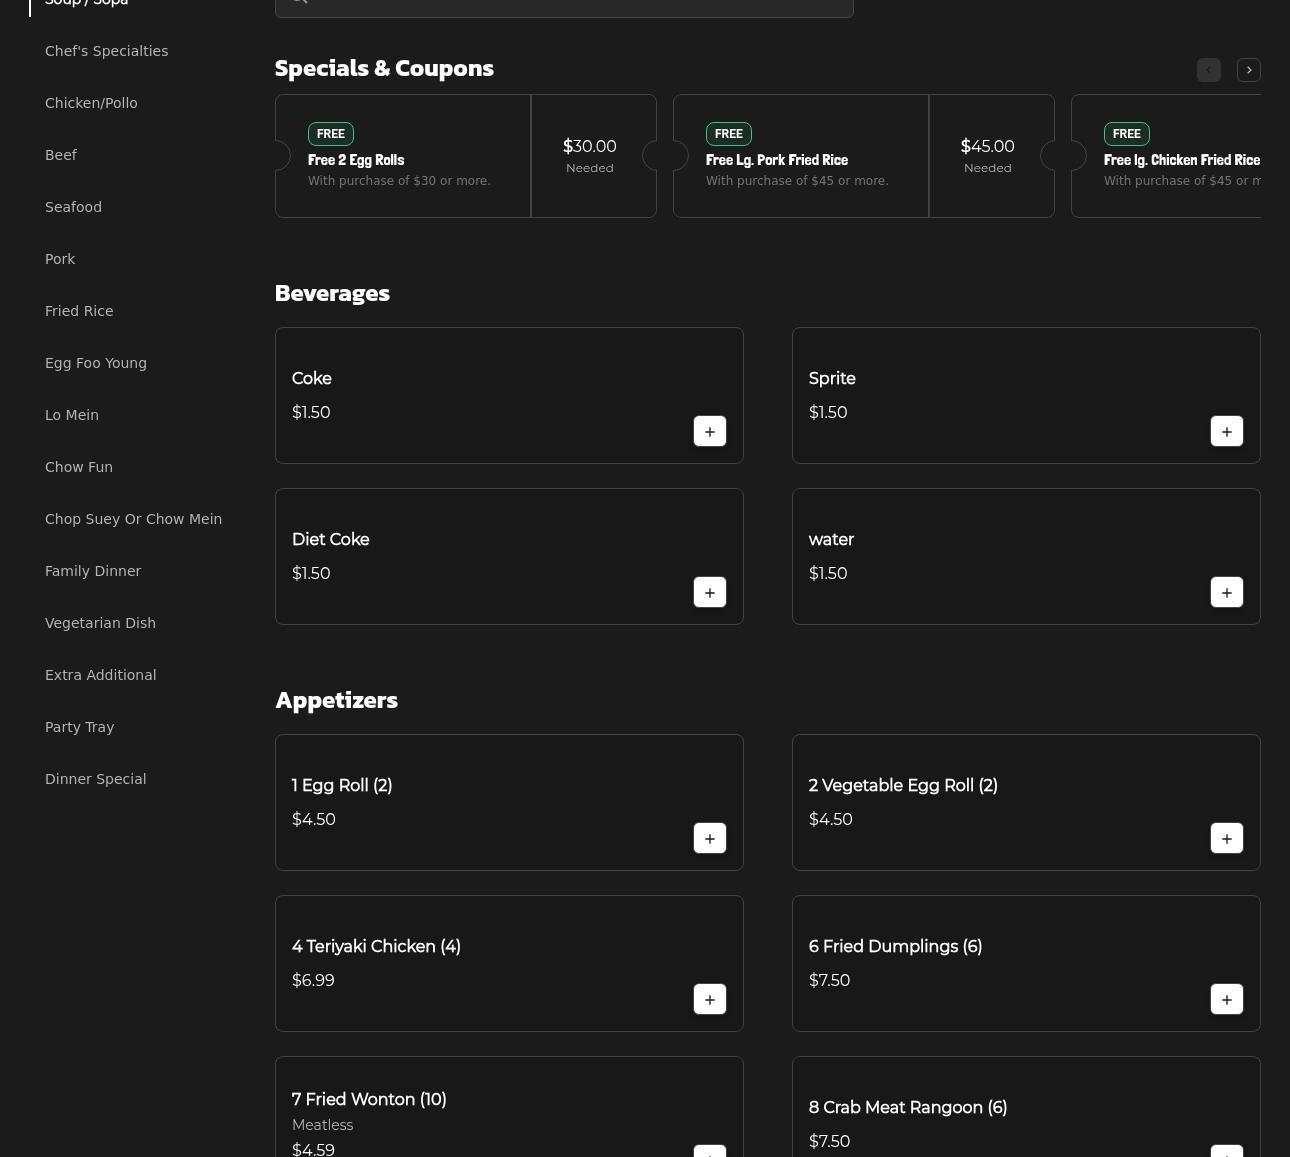Select Fried Rice in sidebar

click(79, 311)
